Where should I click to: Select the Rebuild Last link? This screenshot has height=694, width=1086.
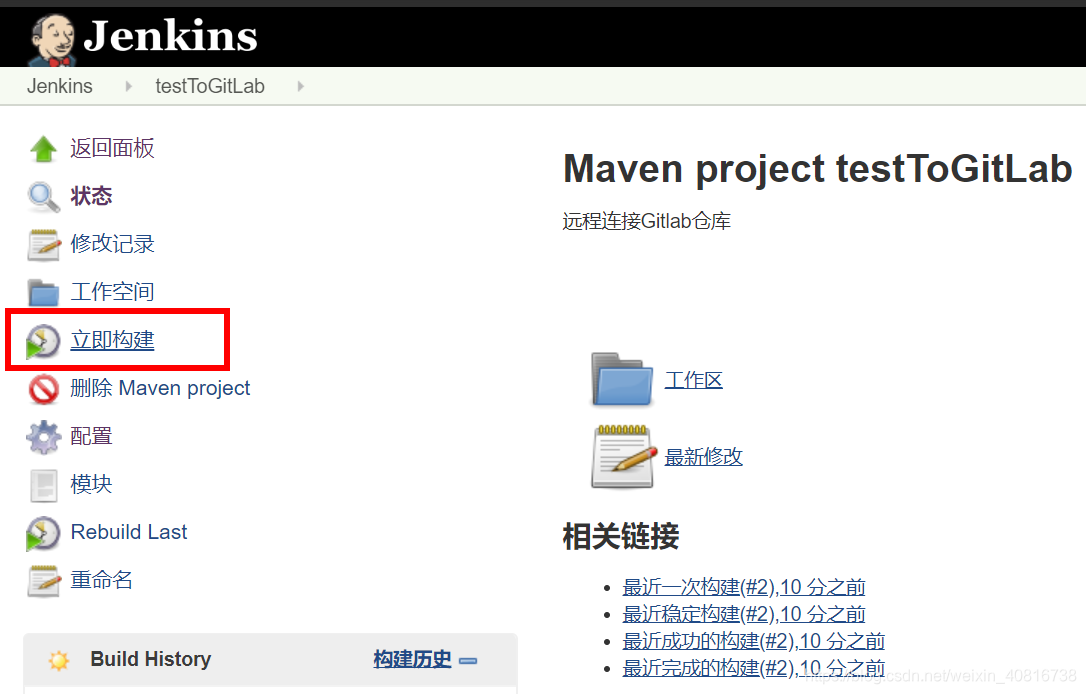[x=129, y=532]
